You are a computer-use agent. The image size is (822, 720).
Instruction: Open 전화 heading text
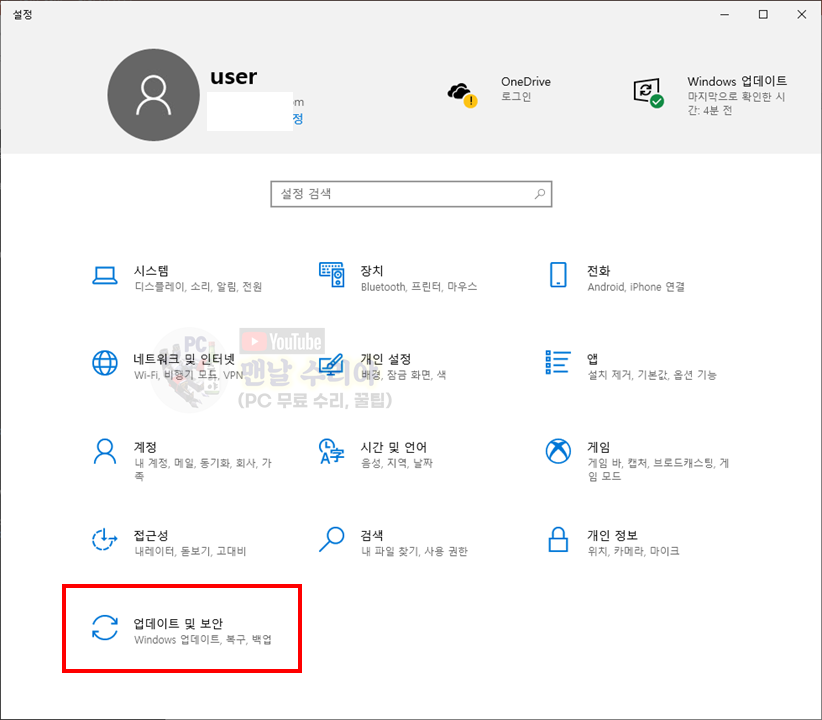coord(598,271)
